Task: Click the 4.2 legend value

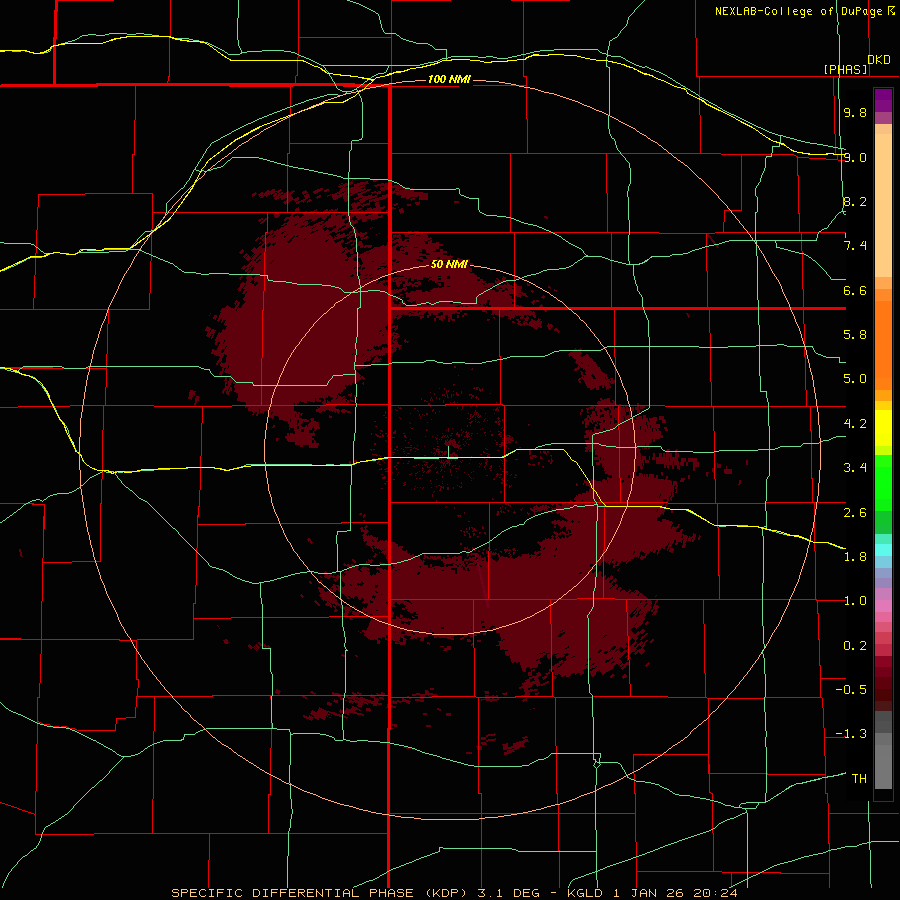Action: point(855,424)
